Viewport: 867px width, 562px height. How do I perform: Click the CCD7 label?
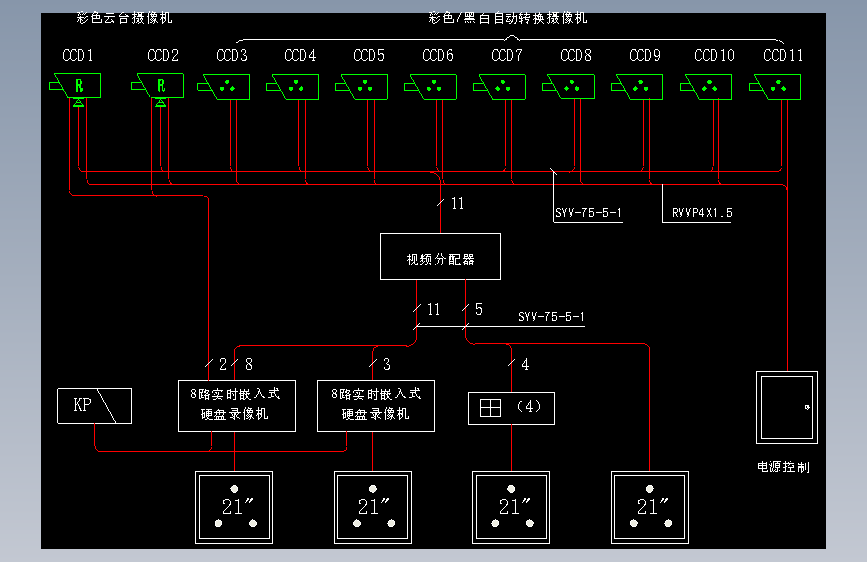(x=506, y=55)
